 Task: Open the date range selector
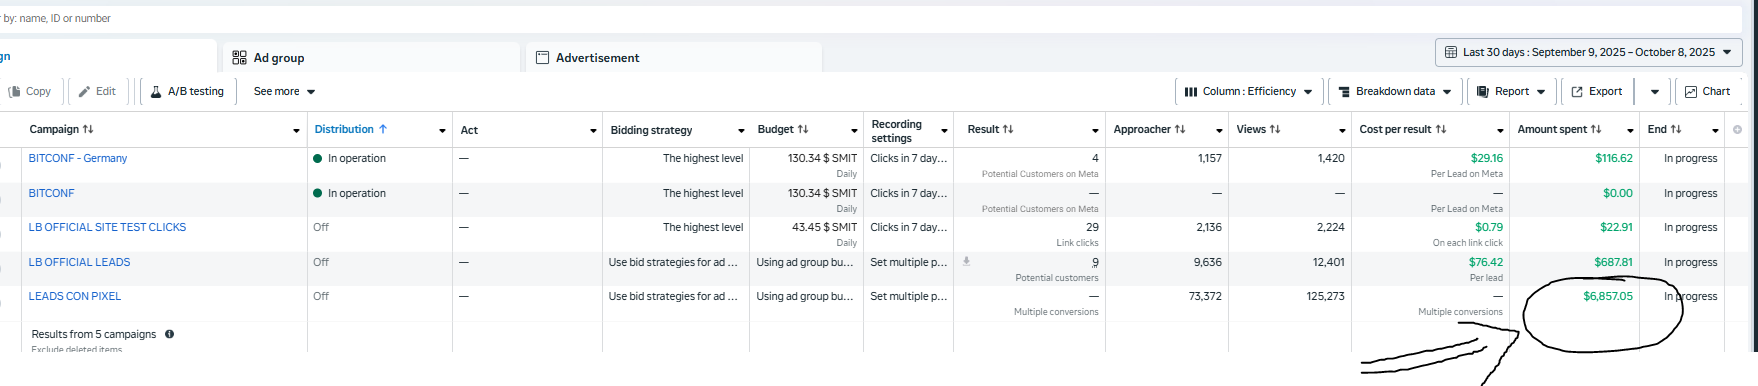[x=1588, y=52]
